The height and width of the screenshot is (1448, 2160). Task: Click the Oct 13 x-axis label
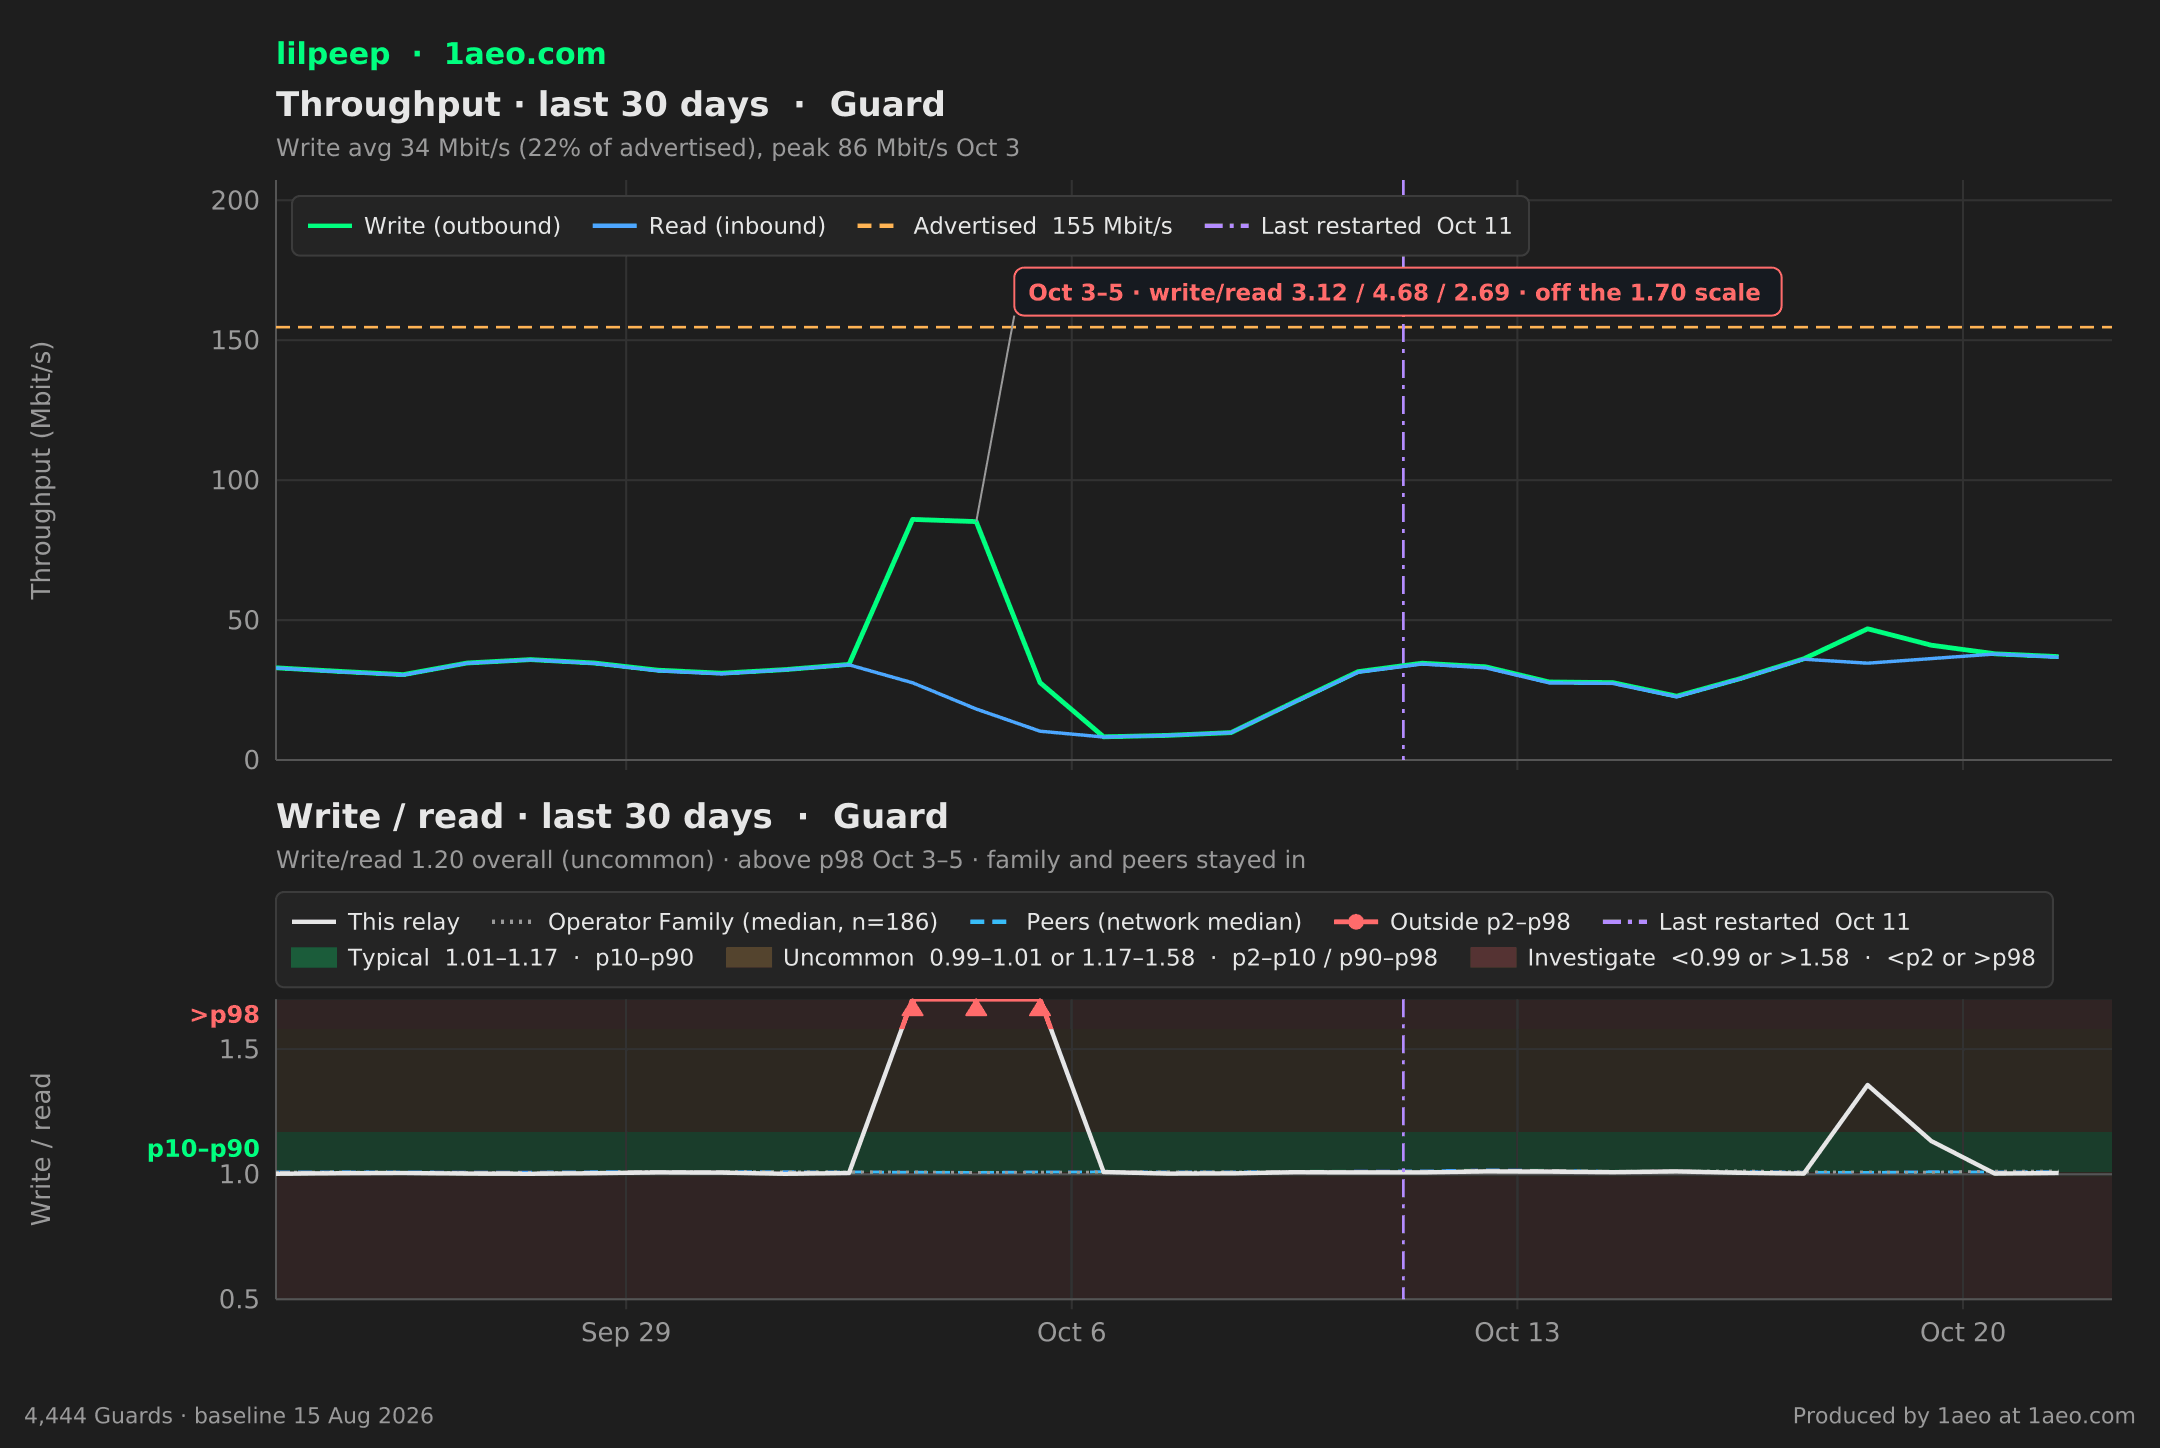(x=1517, y=1332)
